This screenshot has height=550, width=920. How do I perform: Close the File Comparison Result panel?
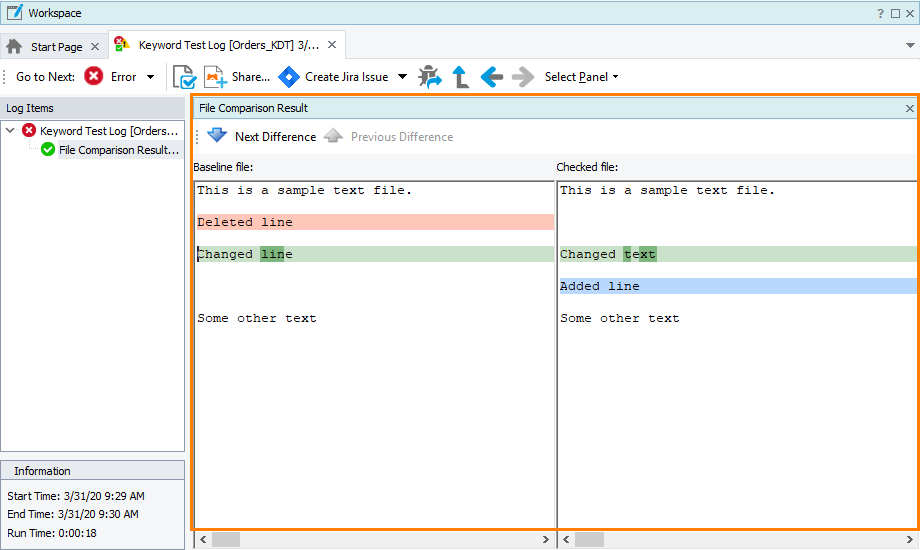click(909, 108)
